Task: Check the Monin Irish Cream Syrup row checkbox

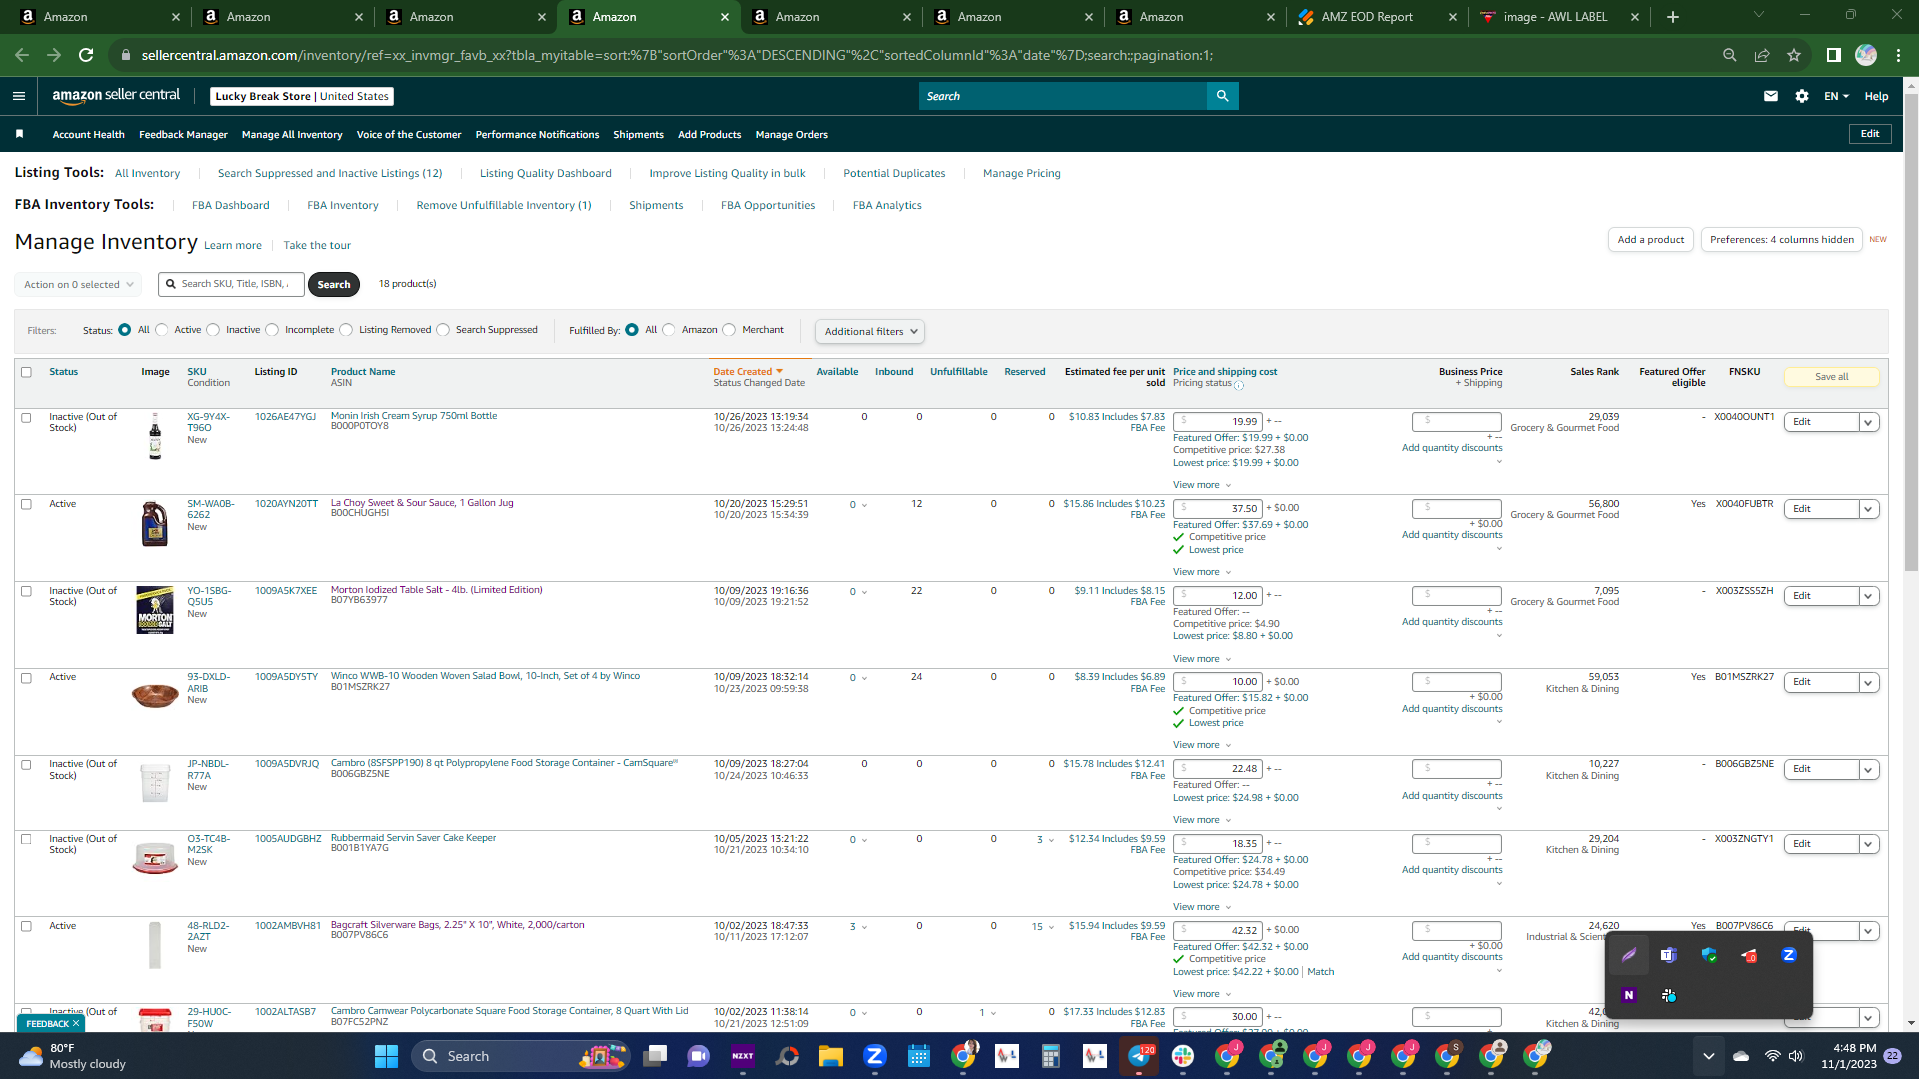Action: [x=27, y=417]
